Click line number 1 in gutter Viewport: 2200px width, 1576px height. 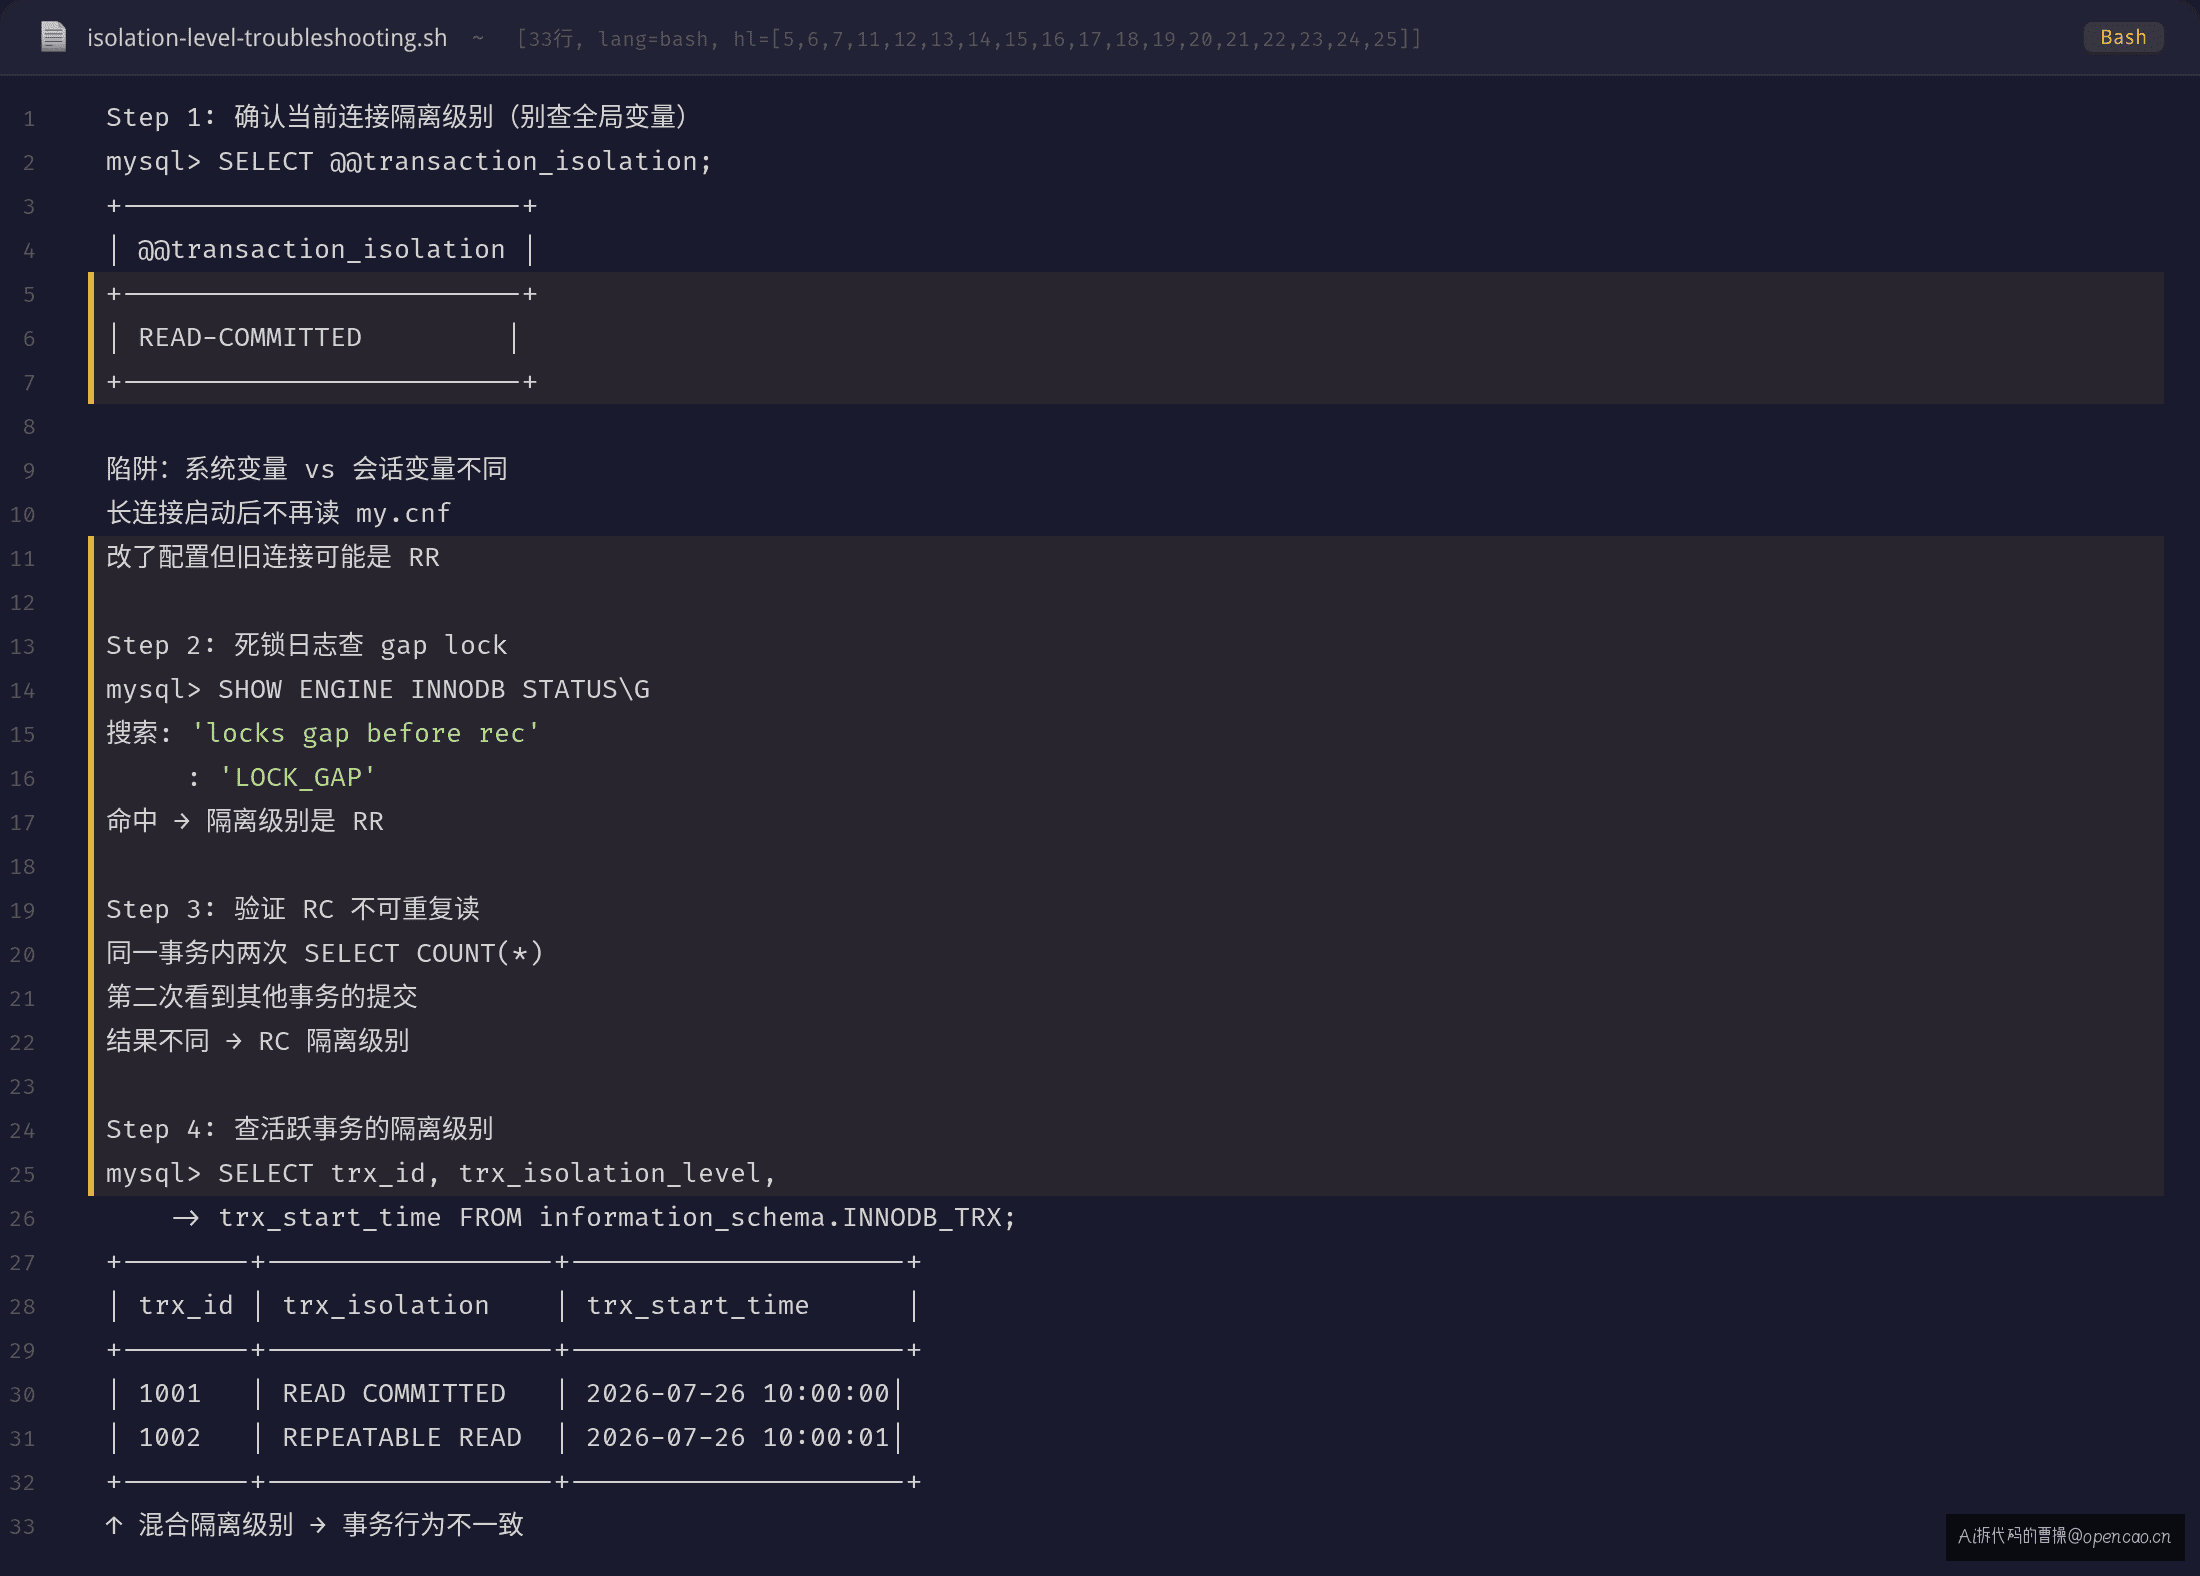(29, 118)
